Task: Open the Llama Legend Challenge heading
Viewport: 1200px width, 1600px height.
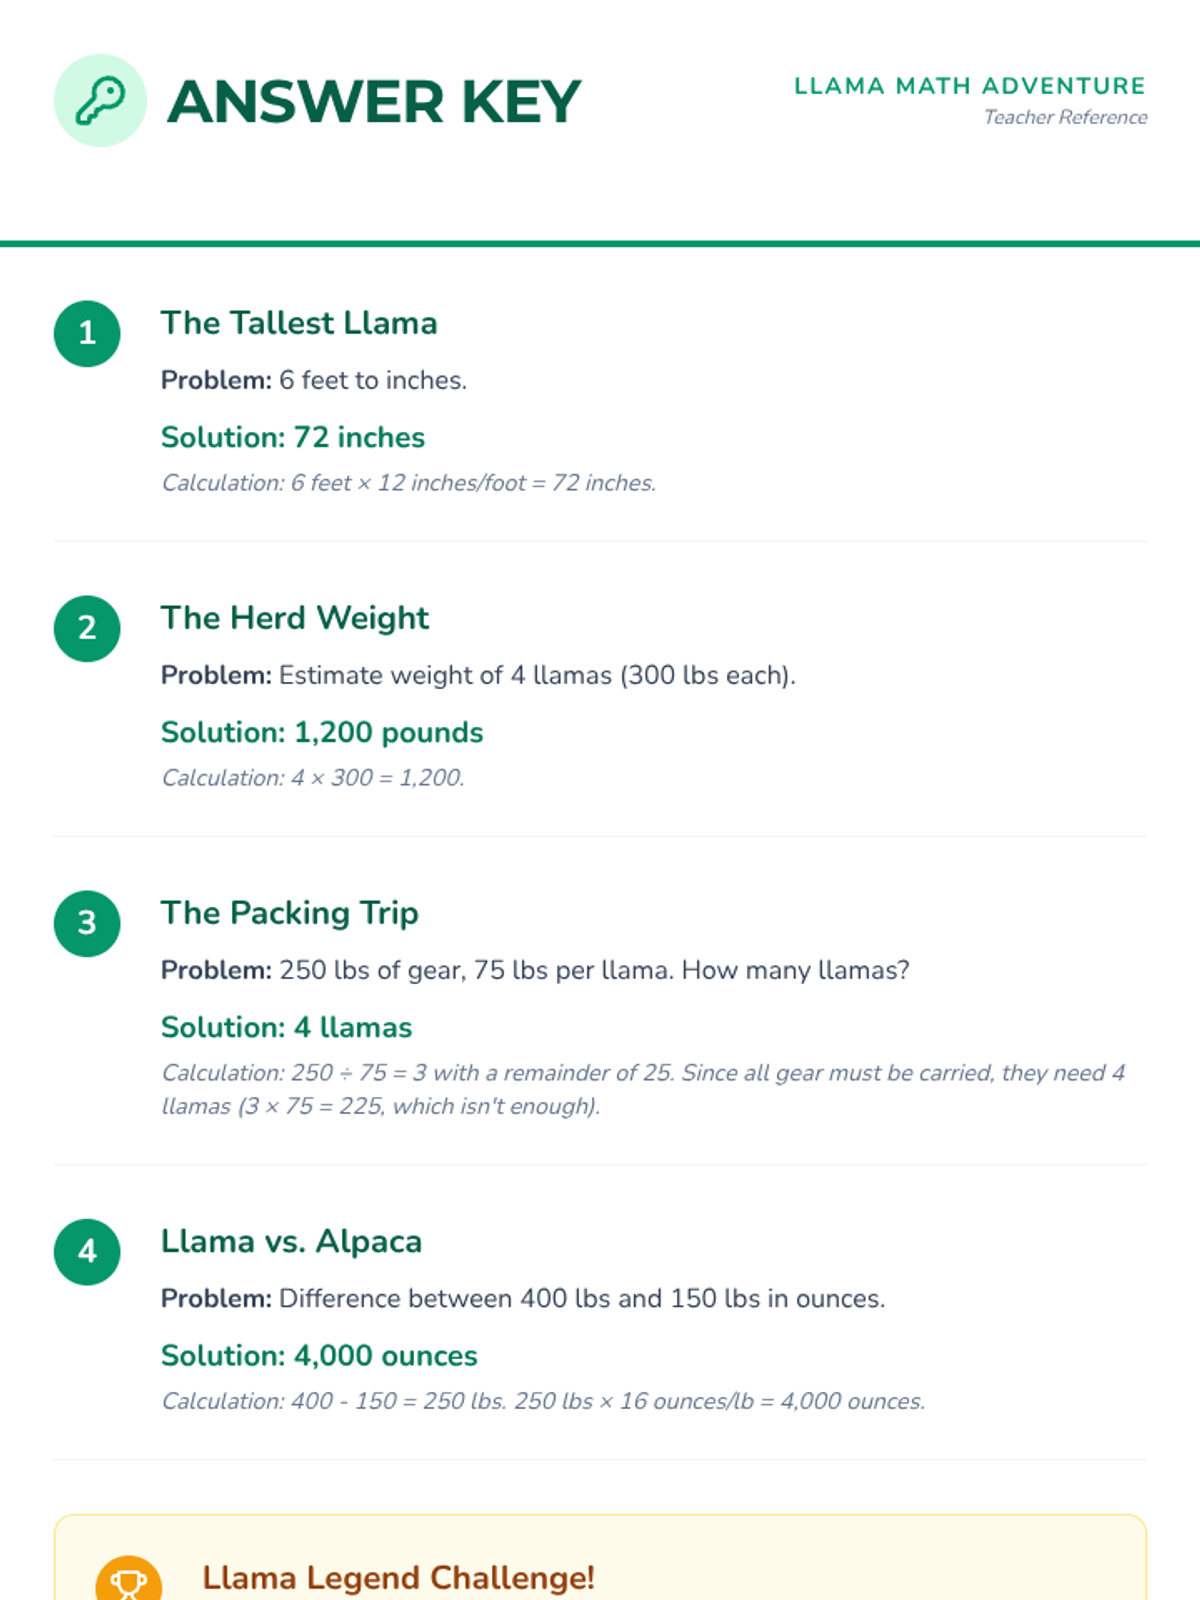Action: point(398,1578)
